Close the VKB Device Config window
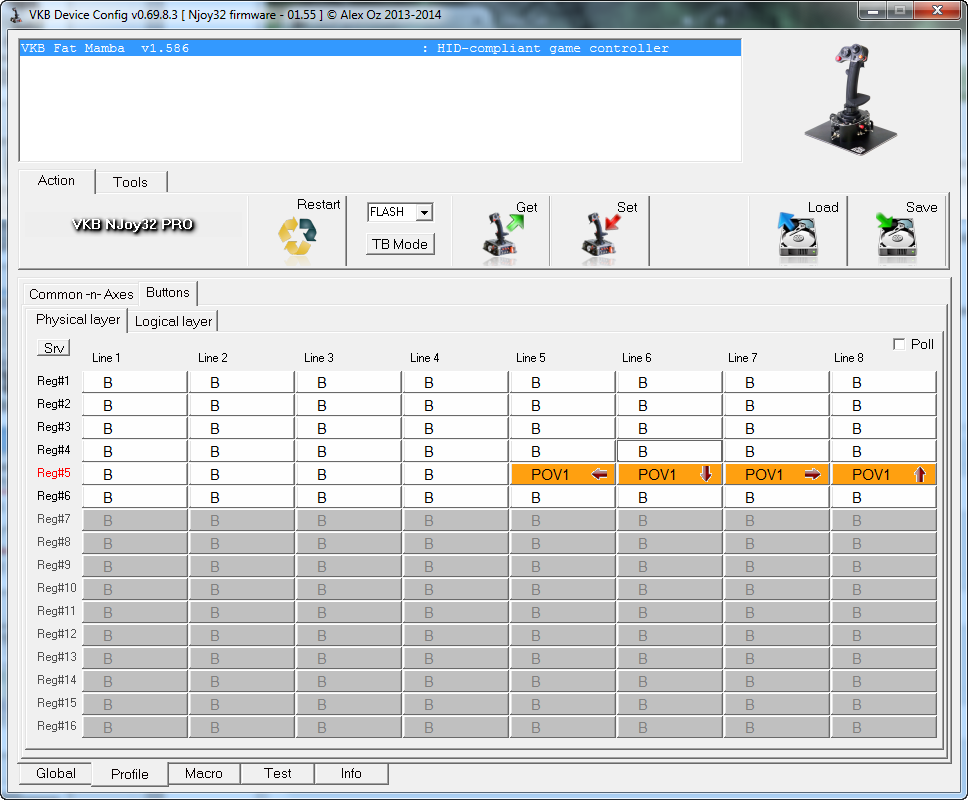This screenshot has height=800, width=968. pyautogui.click(x=937, y=10)
